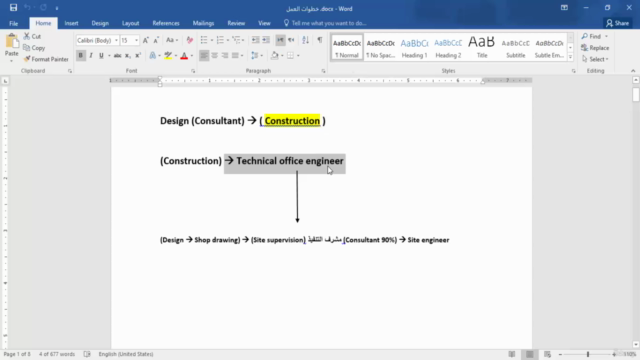Image resolution: width=640 pixels, height=360 pixels.
Task: Apply the Heading 1 style
Action: pos(414,48)
